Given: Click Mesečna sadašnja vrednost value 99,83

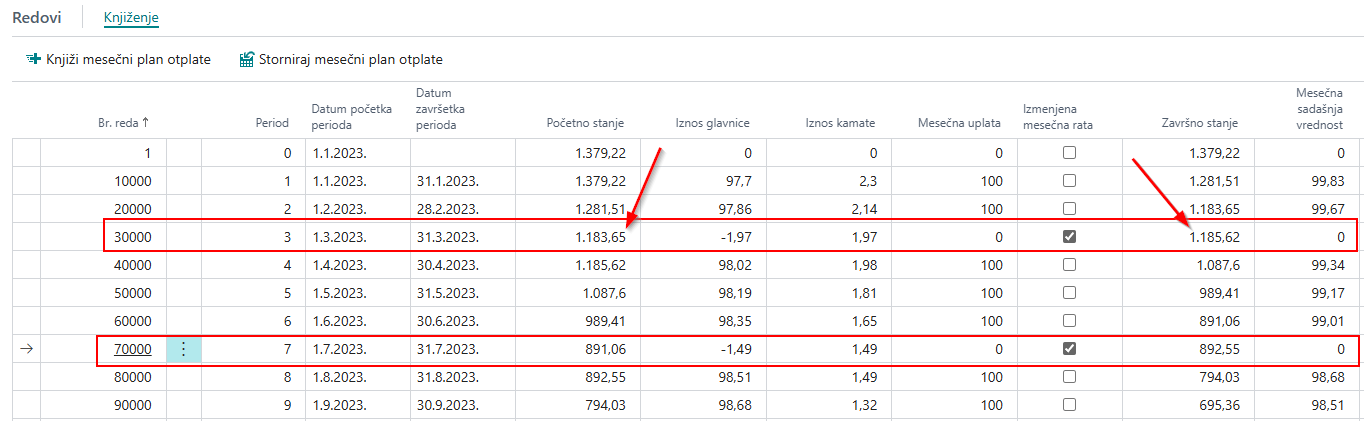Looking at the screenshot, I should [x=1327, y=181].
